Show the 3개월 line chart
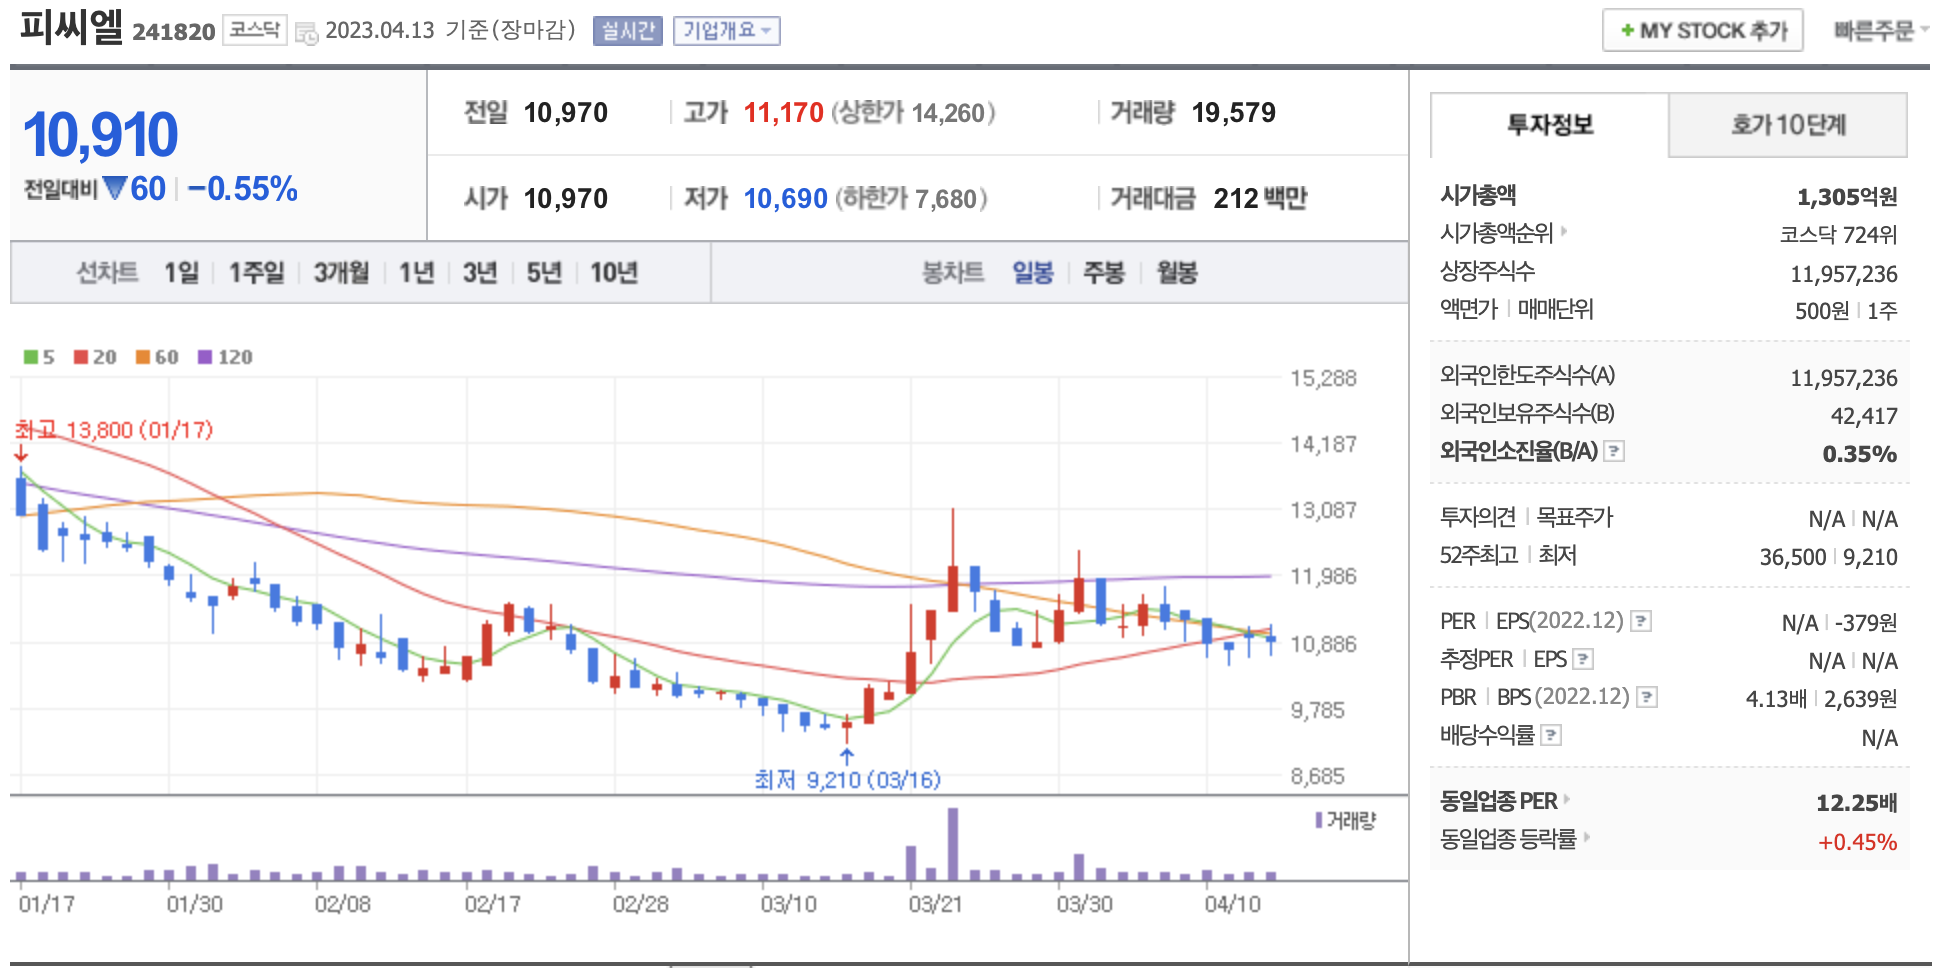Screen dimensions: 1934x968 click(341, 273)
